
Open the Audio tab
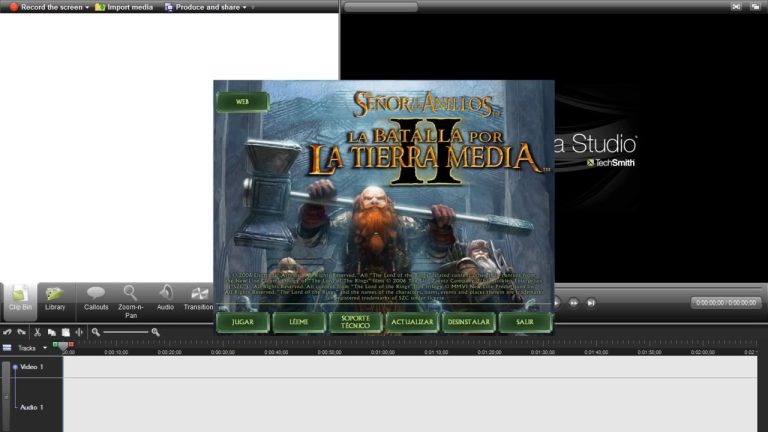pyautogui.click(x=166, y=300)
